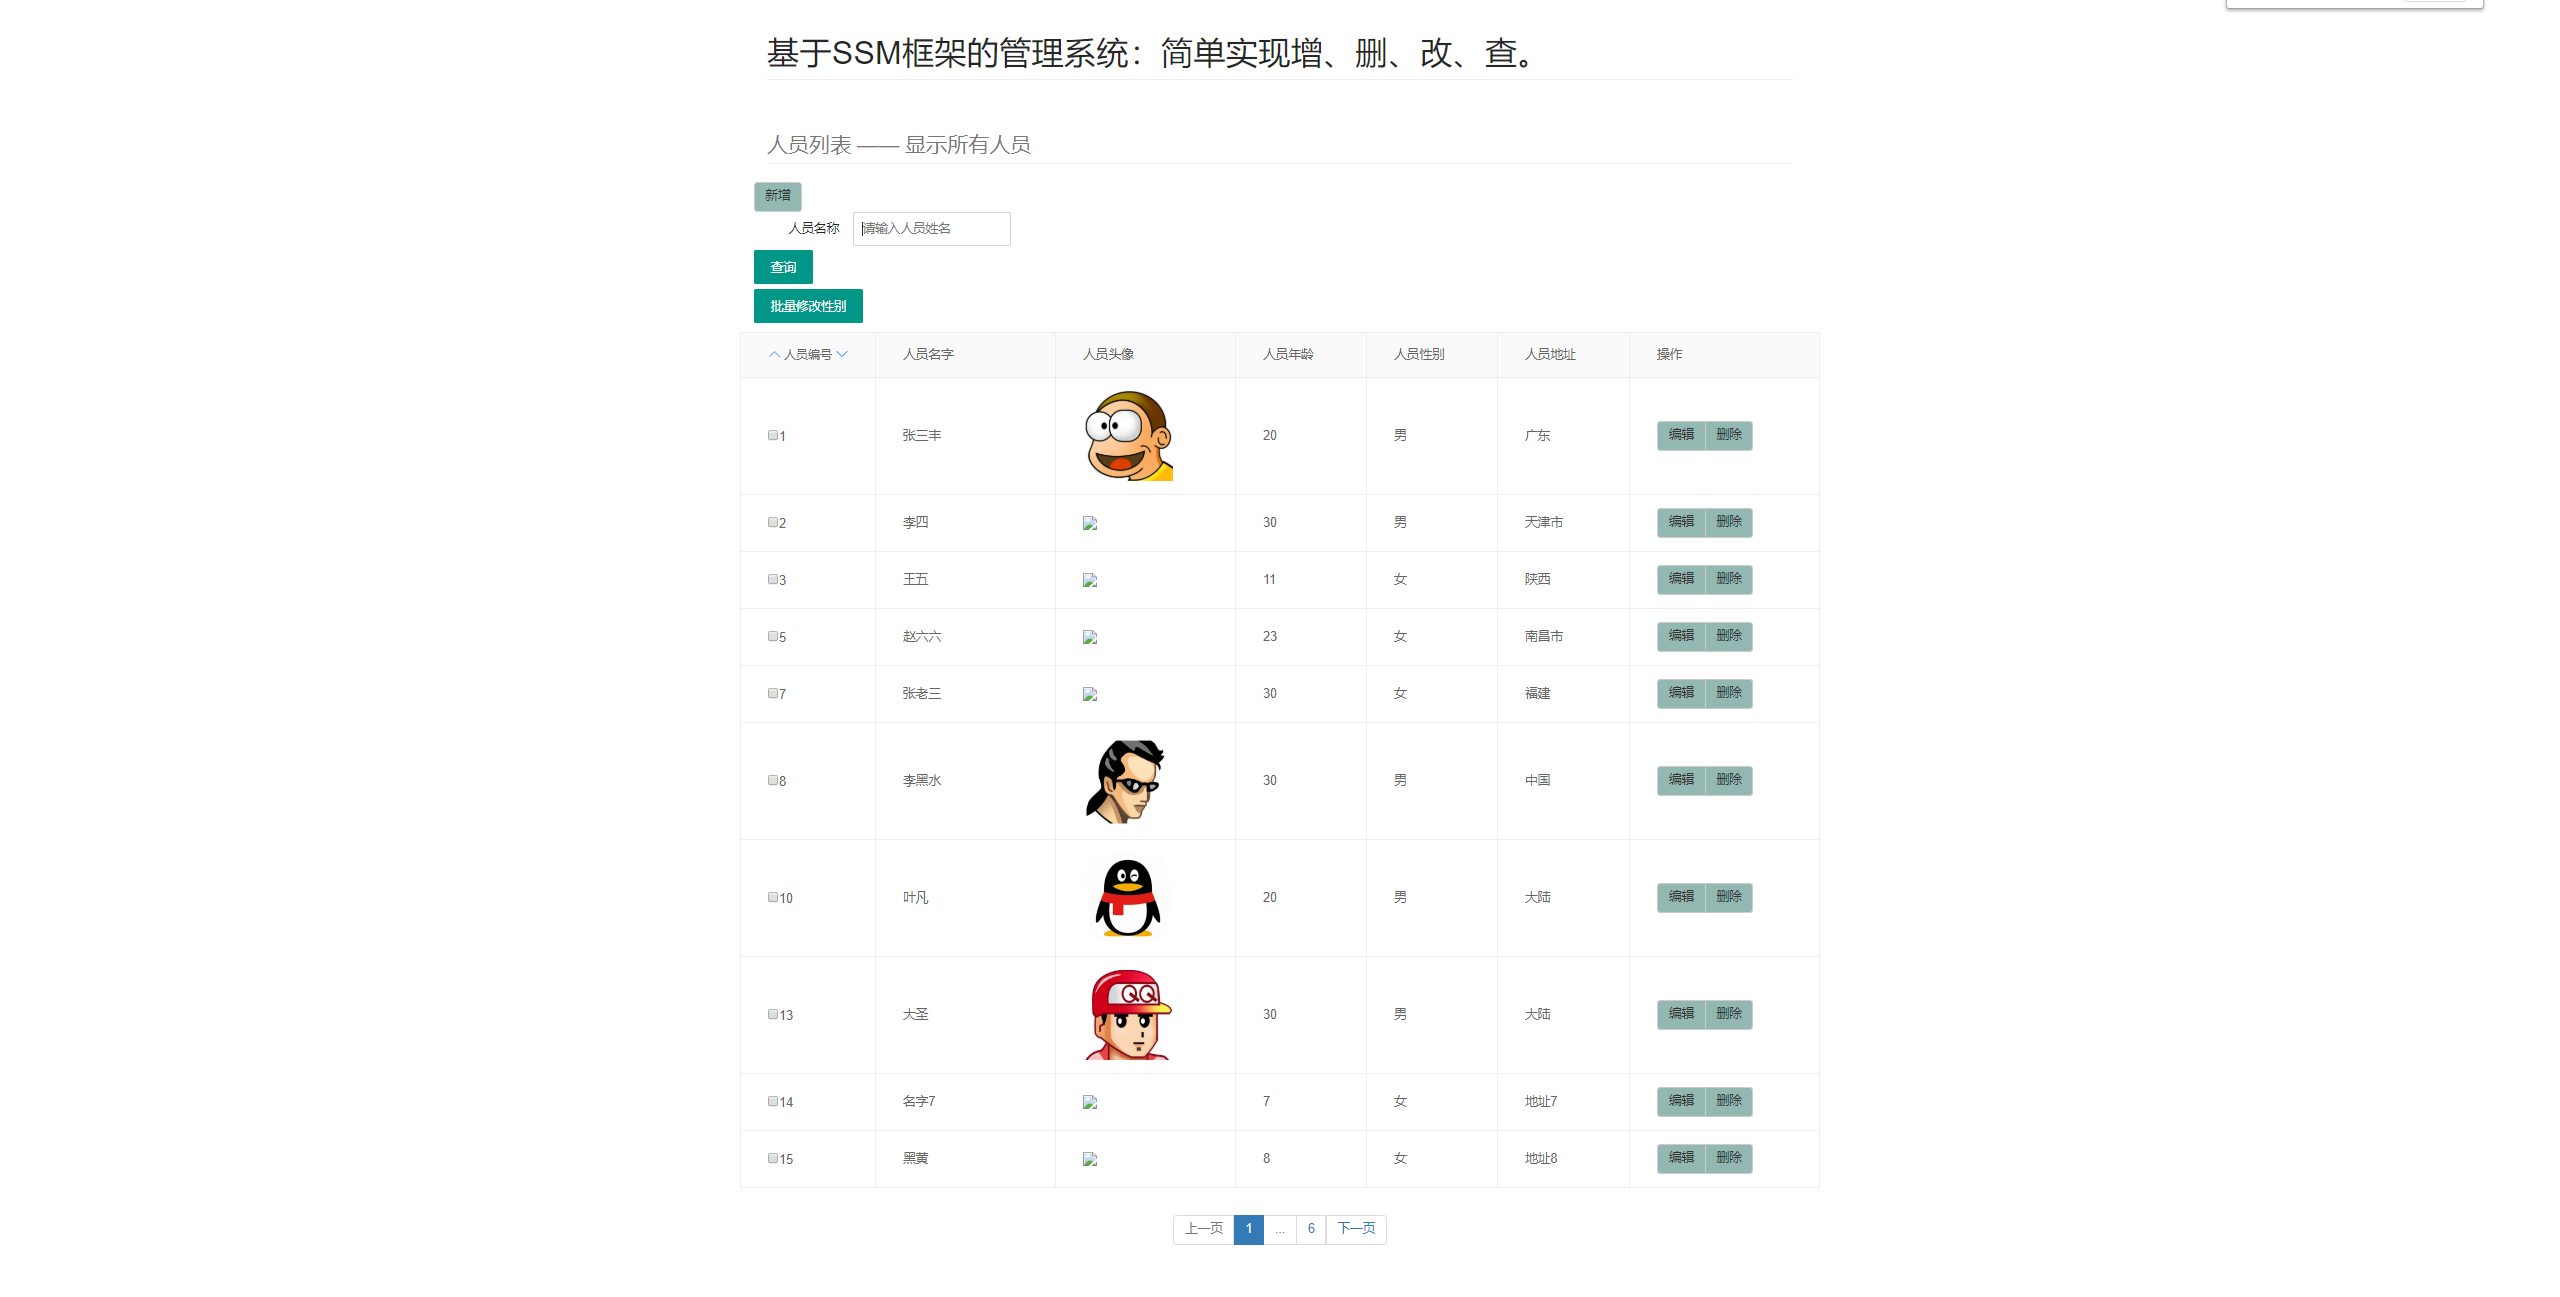The image size is (2560, 1297).
Task: Open 李黑水's avatar image
Action: click(1126, 780)
